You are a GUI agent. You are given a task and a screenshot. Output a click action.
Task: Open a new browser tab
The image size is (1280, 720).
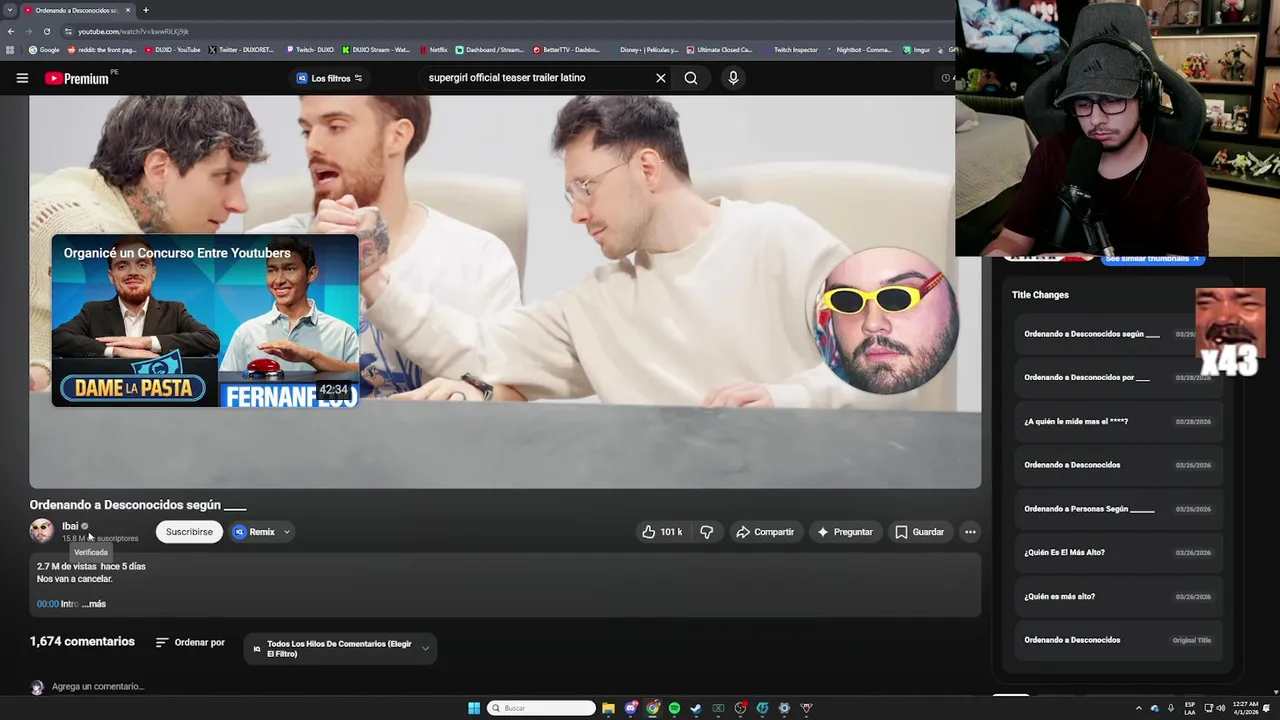145,10
